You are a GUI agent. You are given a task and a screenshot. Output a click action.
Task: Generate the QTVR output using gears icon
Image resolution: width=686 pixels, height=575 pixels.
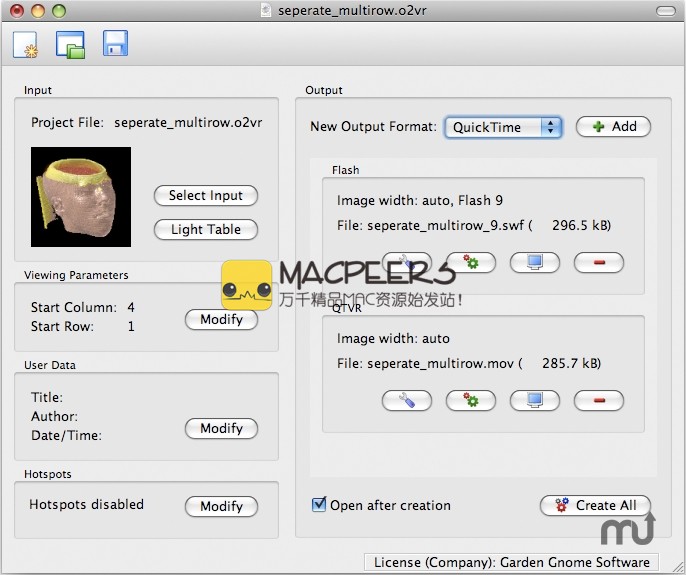coord(471,400)
